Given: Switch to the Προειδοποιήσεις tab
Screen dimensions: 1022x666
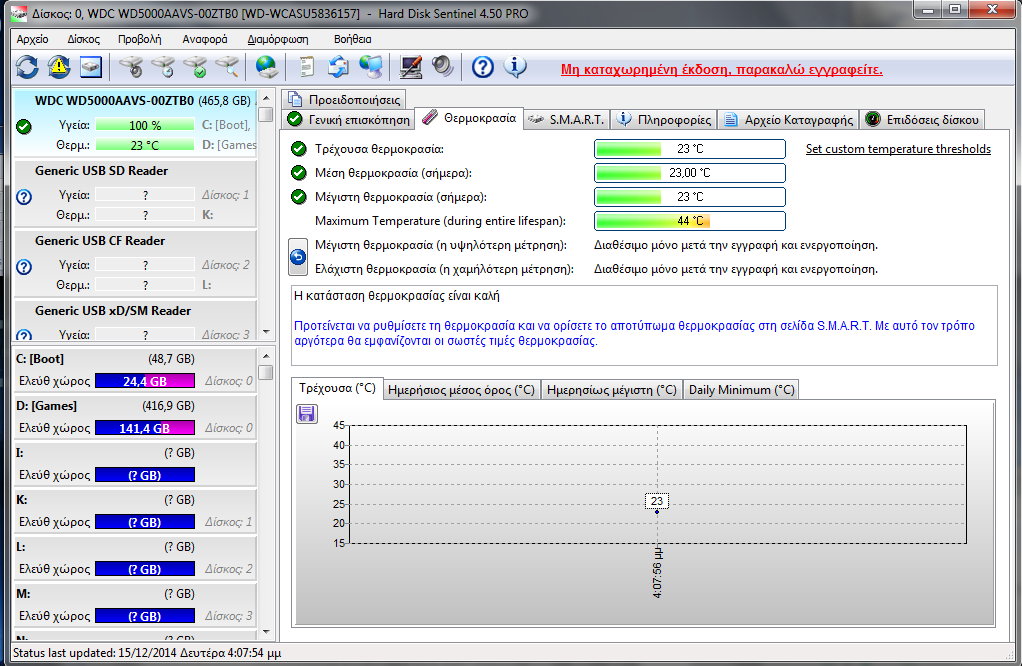Looking at the screenshot, I should click(344, 100).
